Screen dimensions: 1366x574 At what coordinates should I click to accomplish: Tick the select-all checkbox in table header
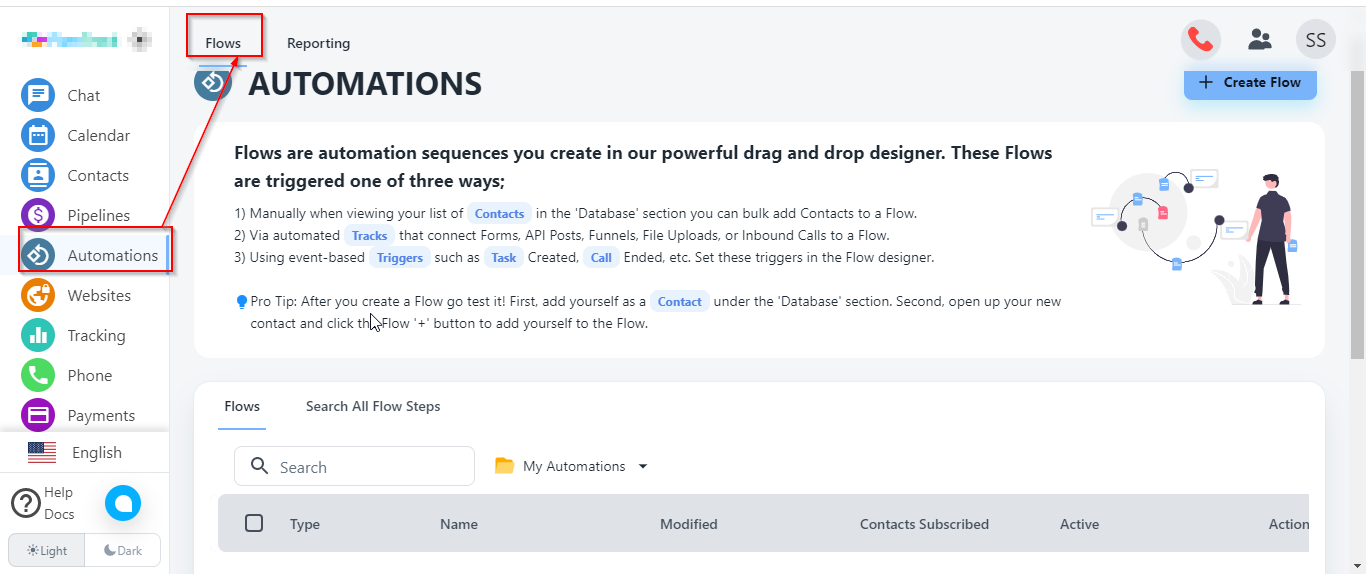pyautogui.click(x=254, y=523)
